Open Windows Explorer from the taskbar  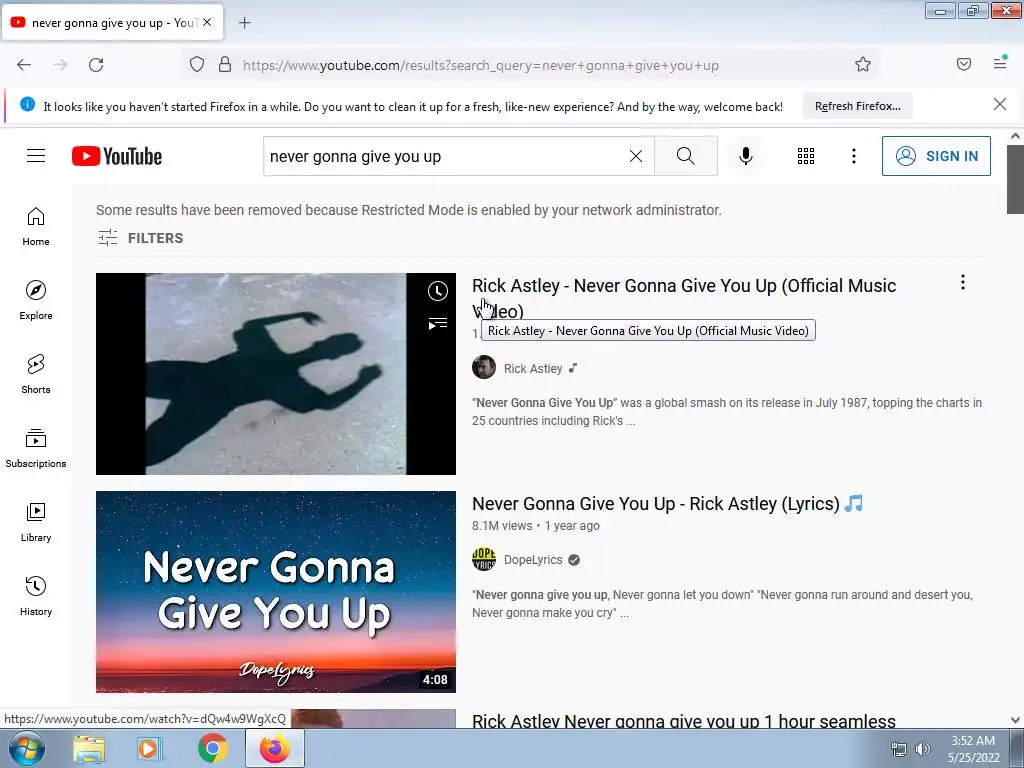89,748
